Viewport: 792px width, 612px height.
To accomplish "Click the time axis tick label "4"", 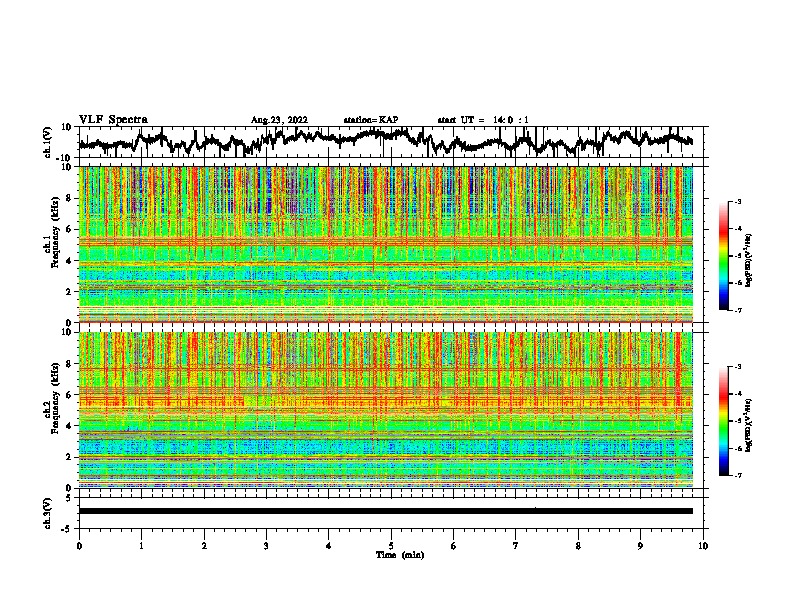I will 329,546.
